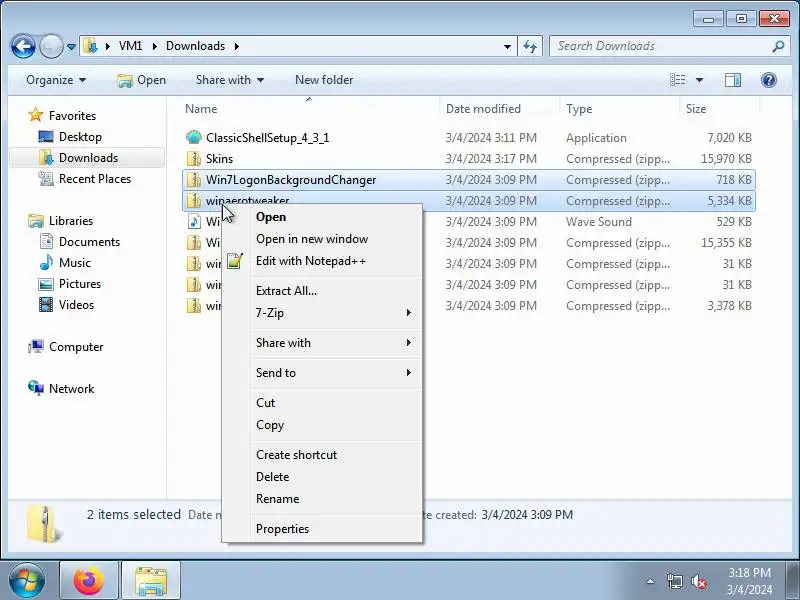Show hidden tray icons arrow
This screenshot has width=800, height=600.
click(651, 581)
